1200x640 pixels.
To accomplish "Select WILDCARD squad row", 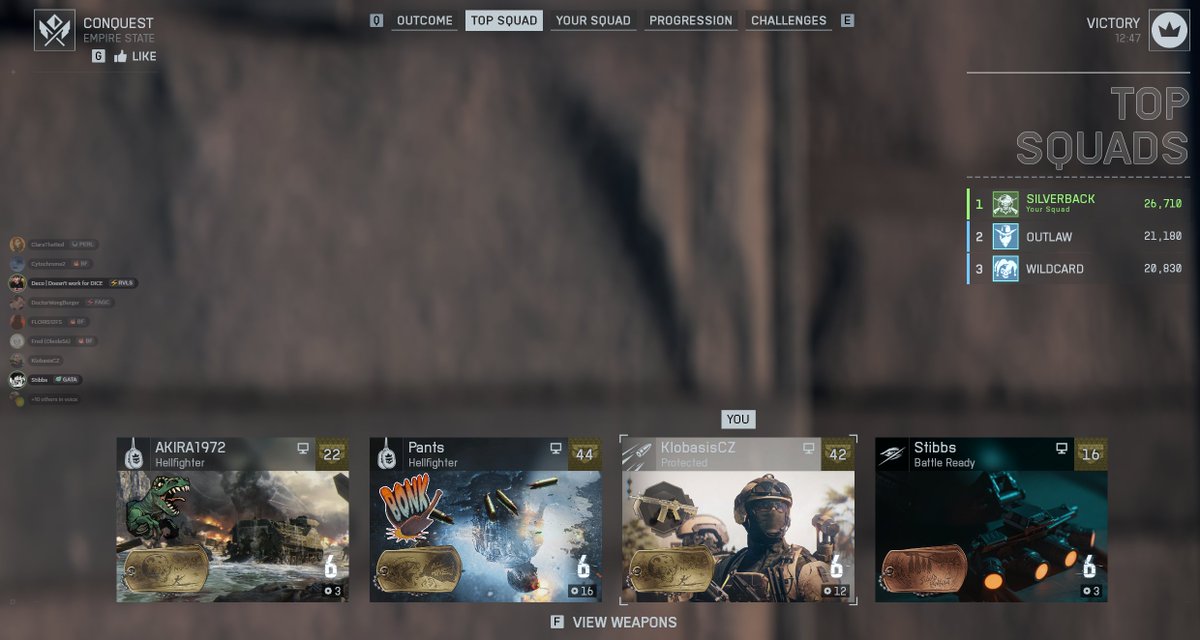I will pyautogui.click(x=1078, y=269).
